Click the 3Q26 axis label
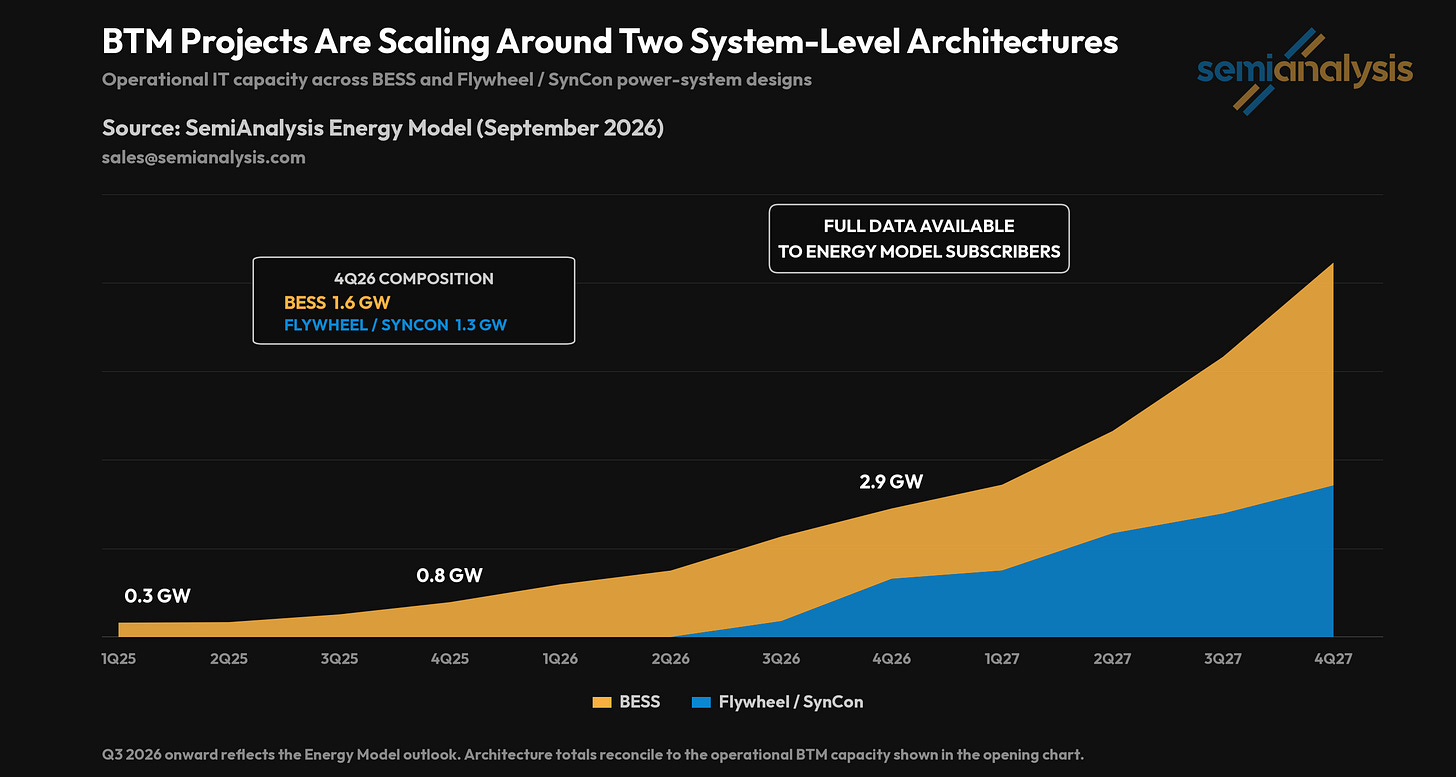This screenshot has width=1456, height=777. coord(781,659)
